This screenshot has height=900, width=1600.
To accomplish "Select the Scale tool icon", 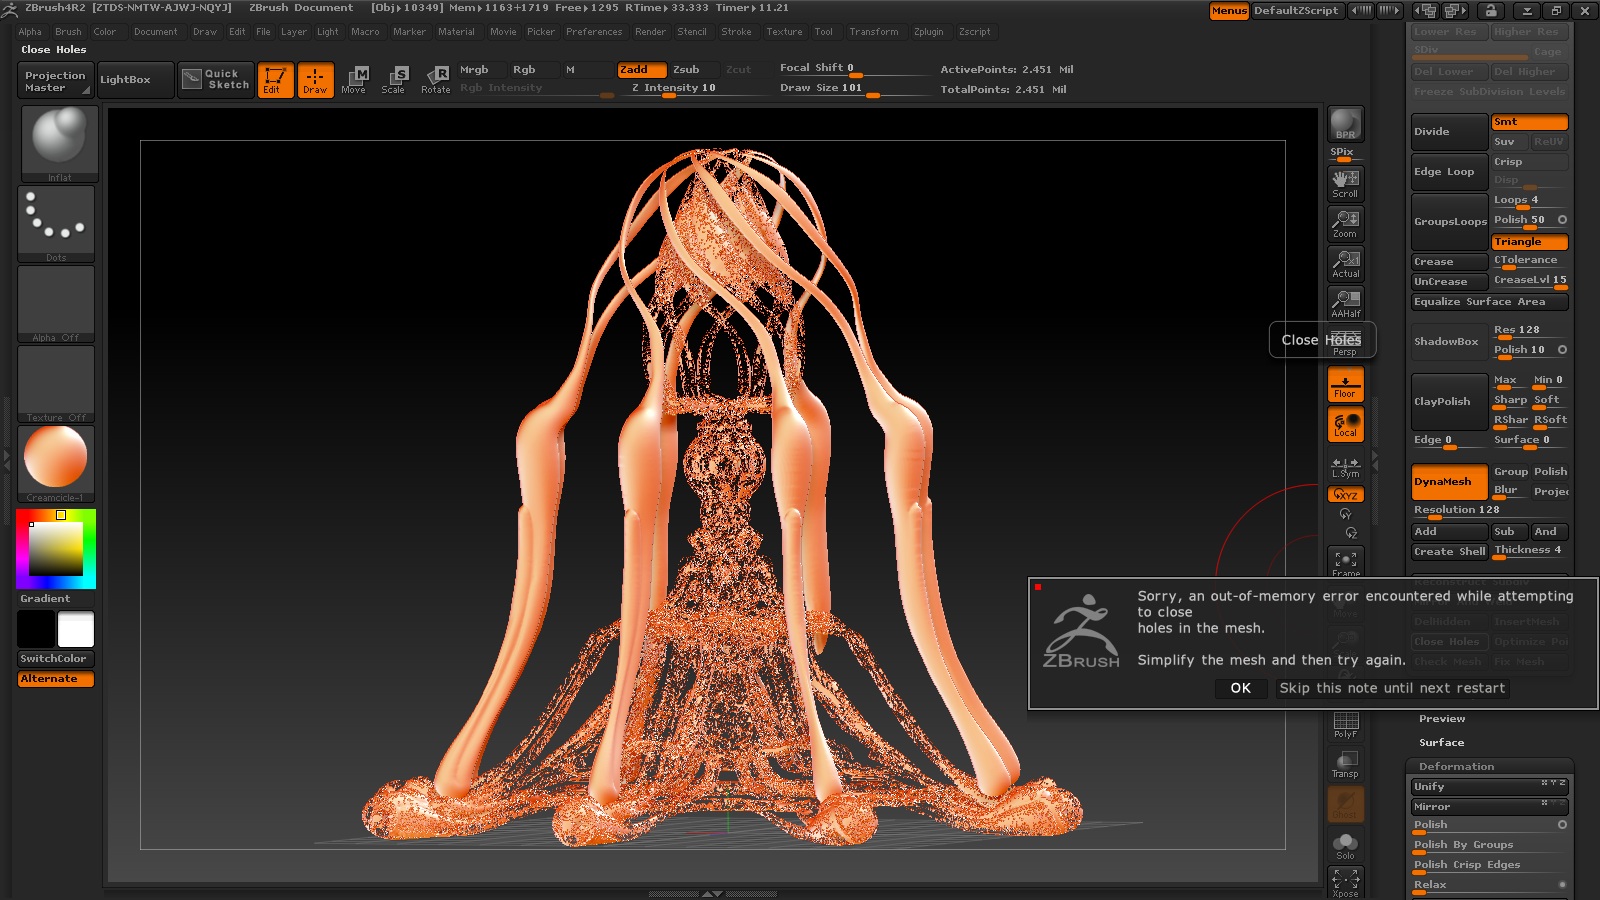I will 395,80.
